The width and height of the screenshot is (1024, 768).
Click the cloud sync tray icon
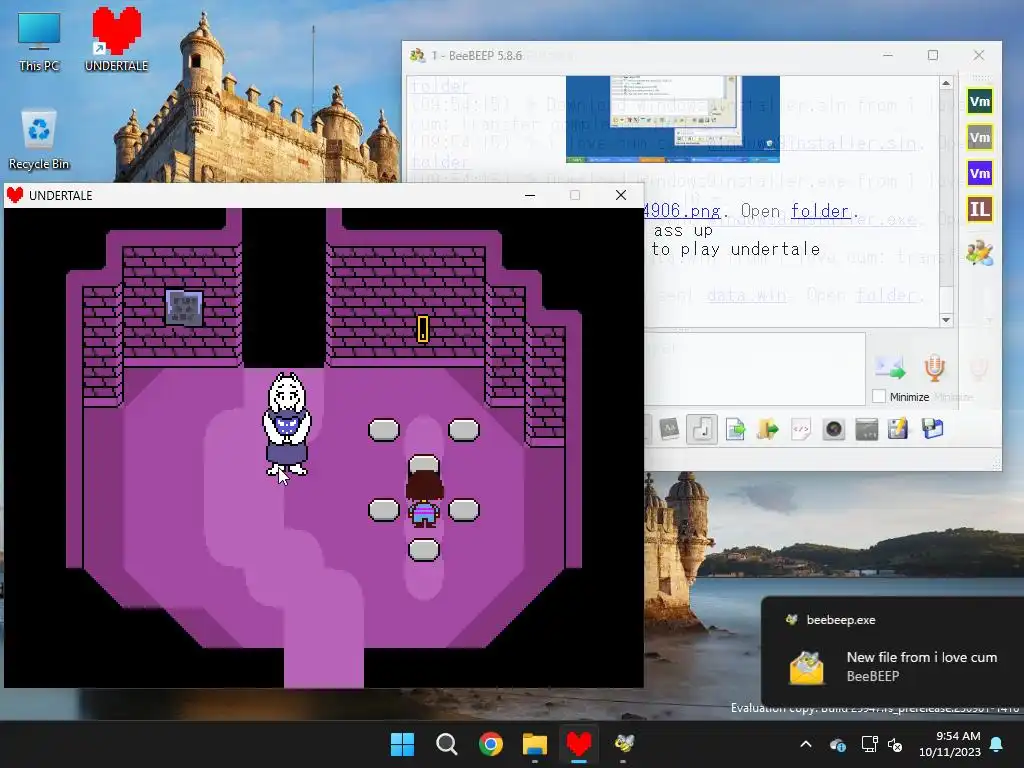838,744
